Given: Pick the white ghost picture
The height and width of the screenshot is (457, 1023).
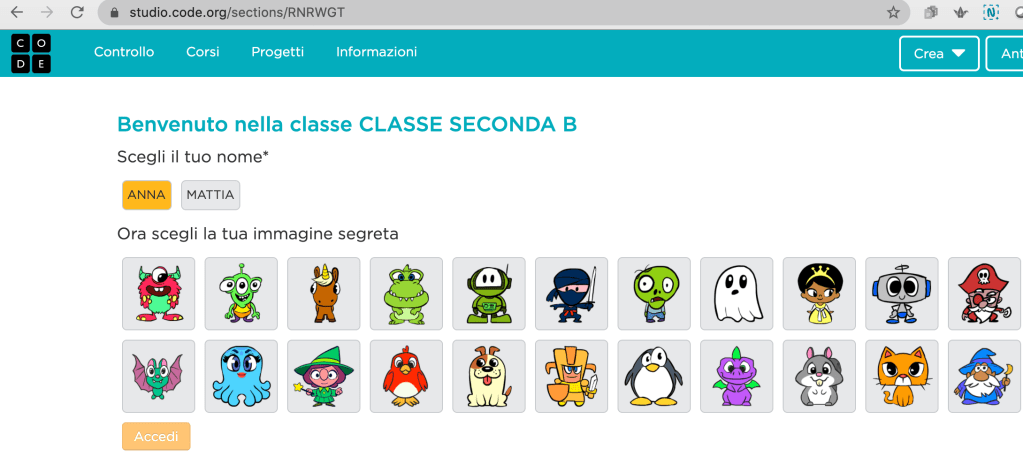Looking at the screenshot, I should [737, 294].
